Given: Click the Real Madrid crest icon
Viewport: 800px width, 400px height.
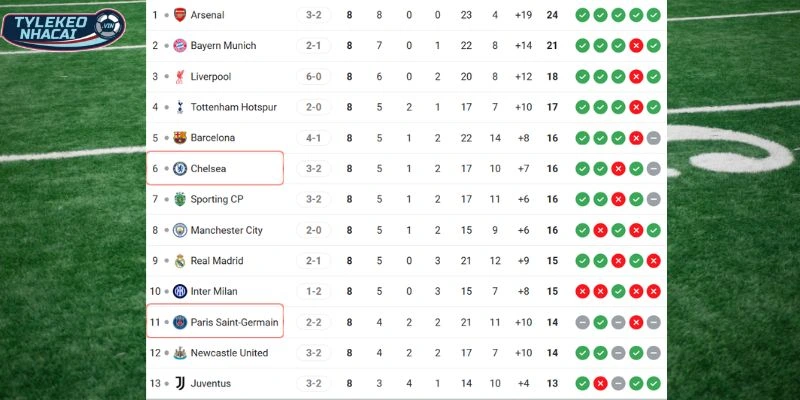Looking at the screenshot, I should click(180, 261).
